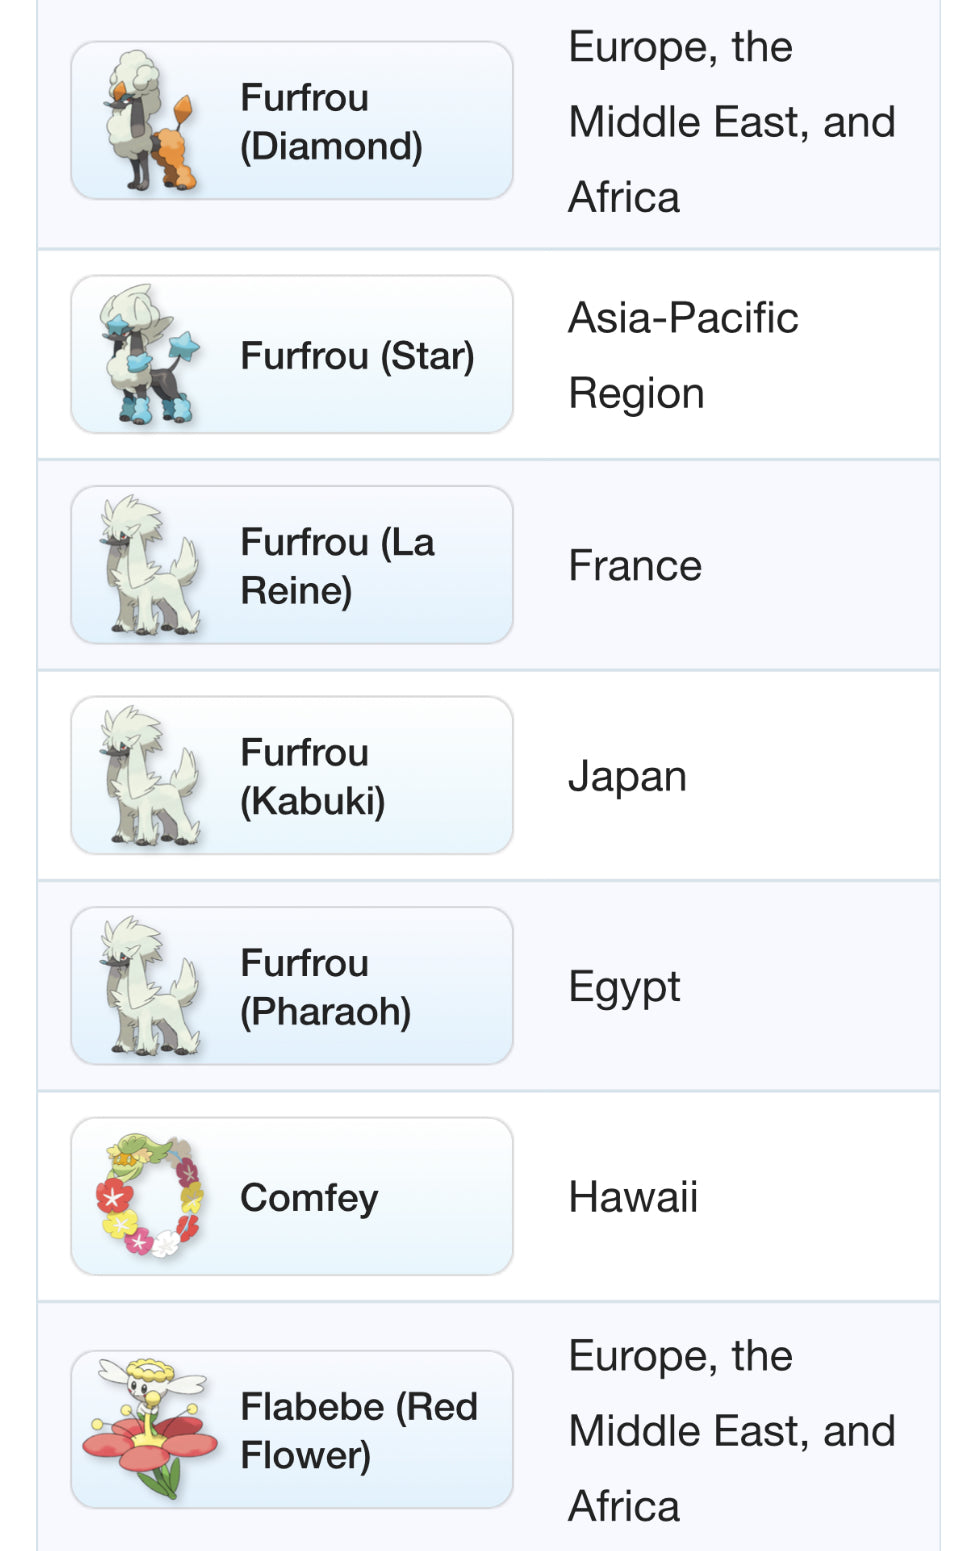The image size is (973, 1551).
Task: Click the Furfrou Pharaoh sprite image
Action: coord(150,987)
